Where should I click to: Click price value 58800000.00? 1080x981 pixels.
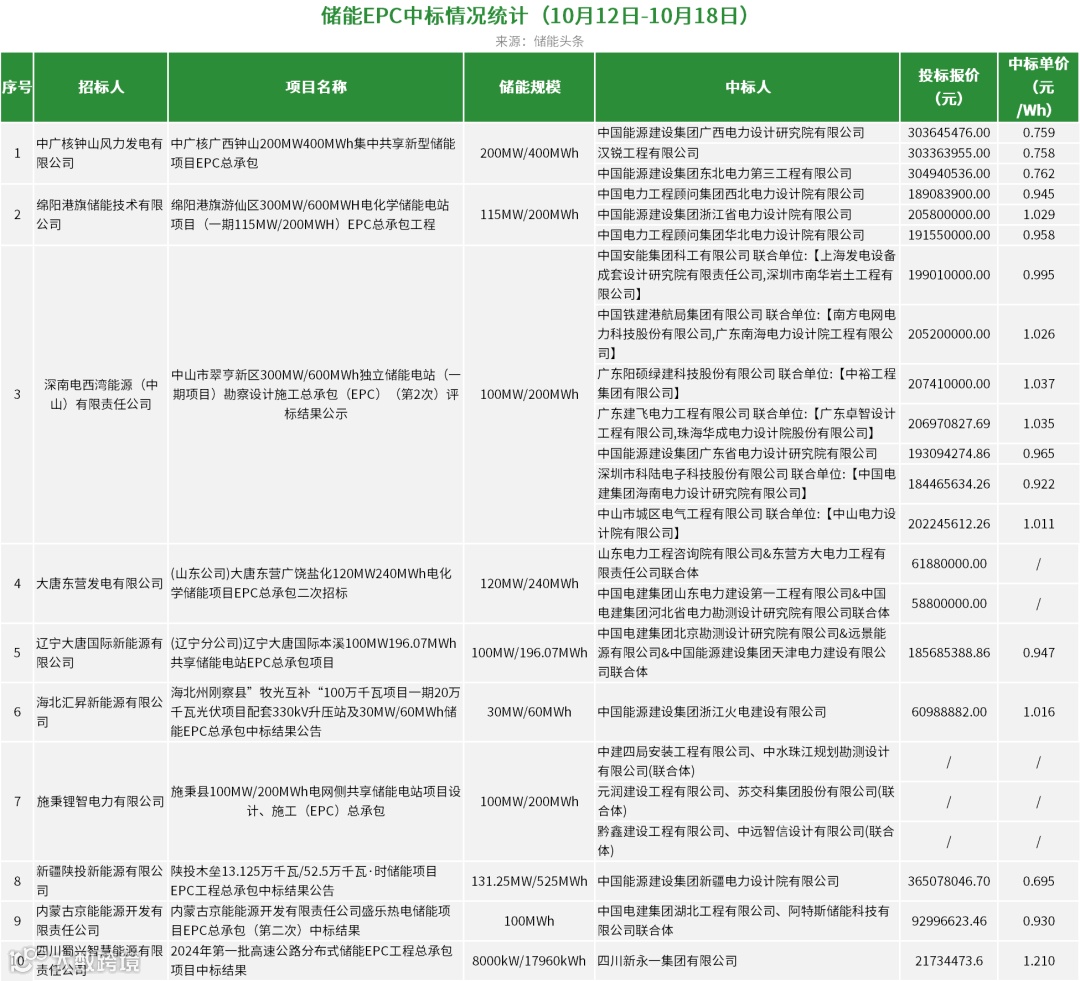(x=948, y=603)
